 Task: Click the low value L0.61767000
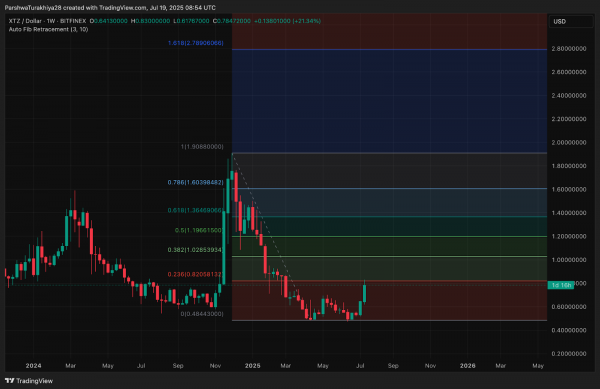tap(191, 21)
